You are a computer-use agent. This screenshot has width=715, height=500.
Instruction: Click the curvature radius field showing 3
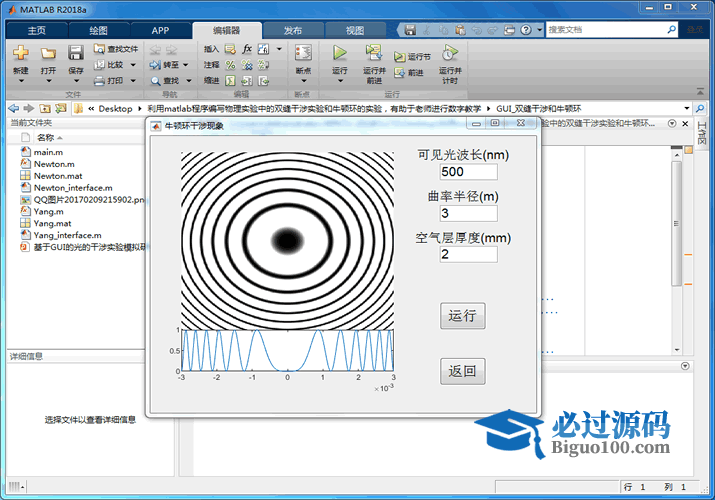[468, 213]
